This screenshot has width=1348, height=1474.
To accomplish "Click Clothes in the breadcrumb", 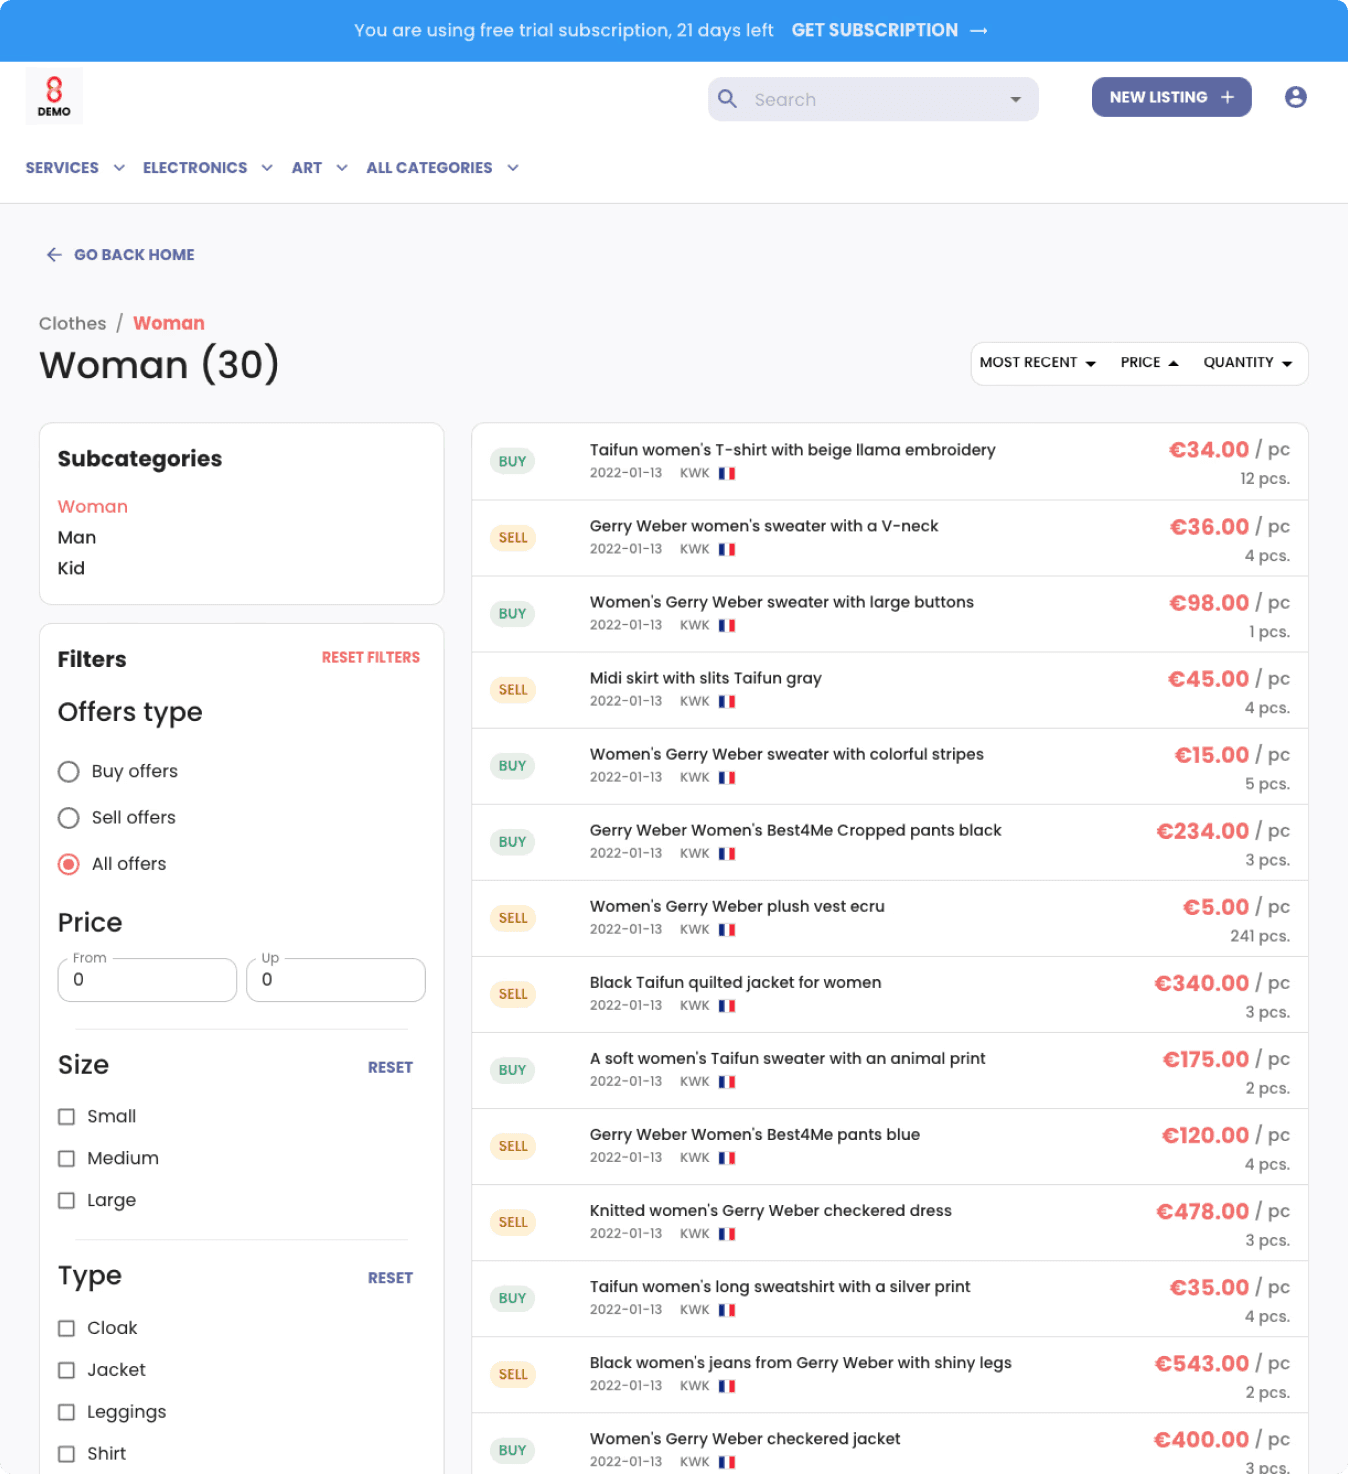I will coord(73,324).
